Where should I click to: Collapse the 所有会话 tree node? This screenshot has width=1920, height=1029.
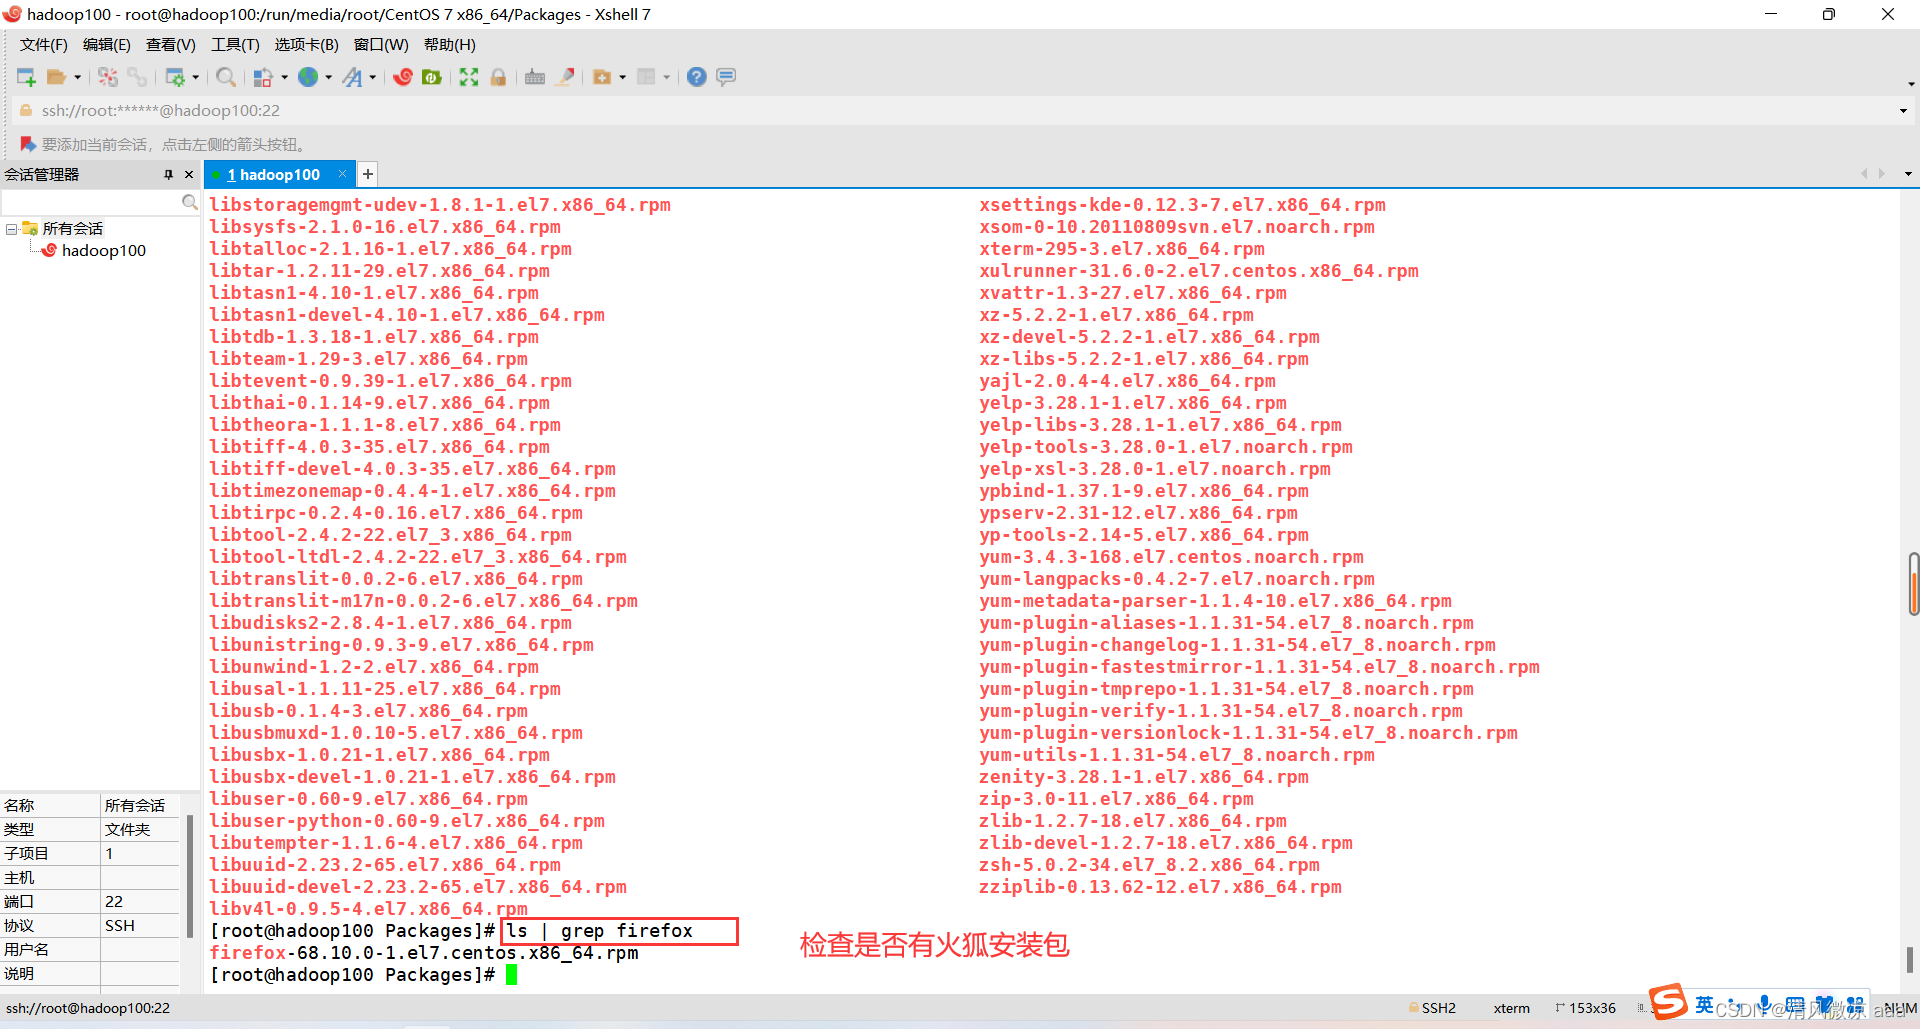click(x=11, y=229)
